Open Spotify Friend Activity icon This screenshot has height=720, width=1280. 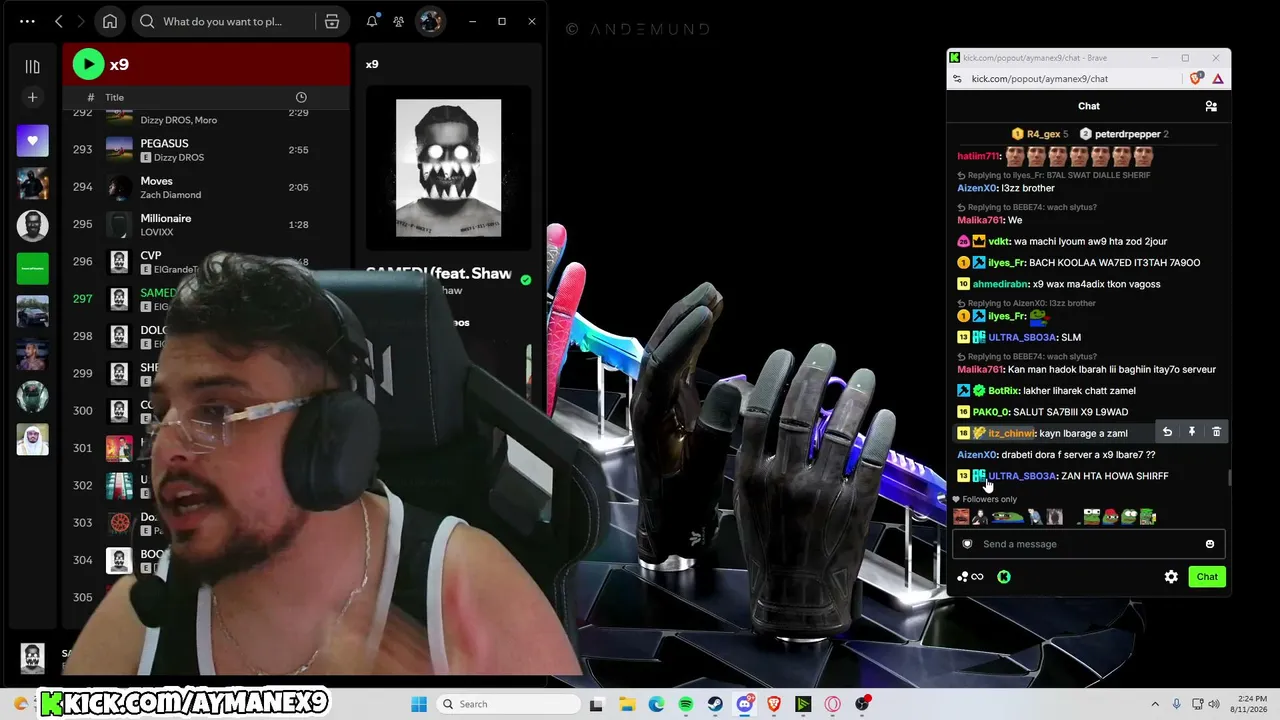399,21
